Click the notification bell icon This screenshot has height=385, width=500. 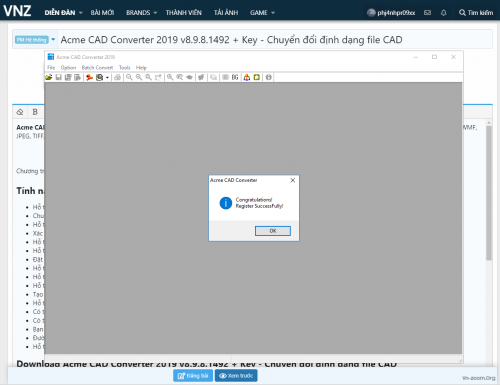tap(444, 13)
